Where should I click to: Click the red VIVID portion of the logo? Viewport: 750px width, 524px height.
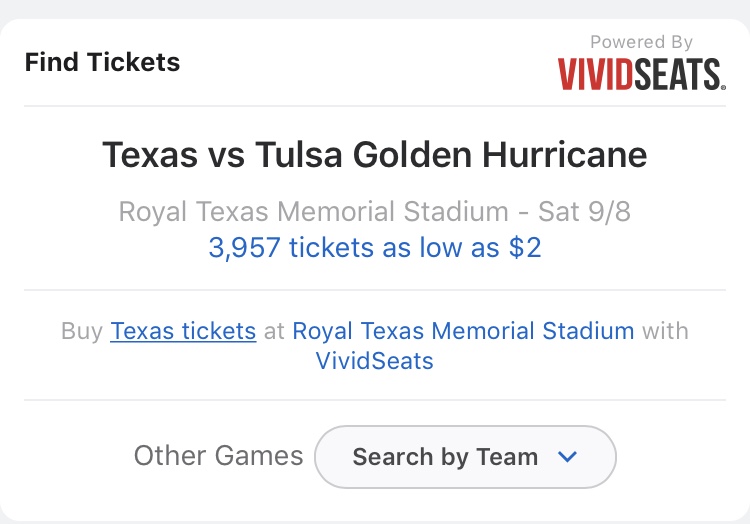(596, 74)
